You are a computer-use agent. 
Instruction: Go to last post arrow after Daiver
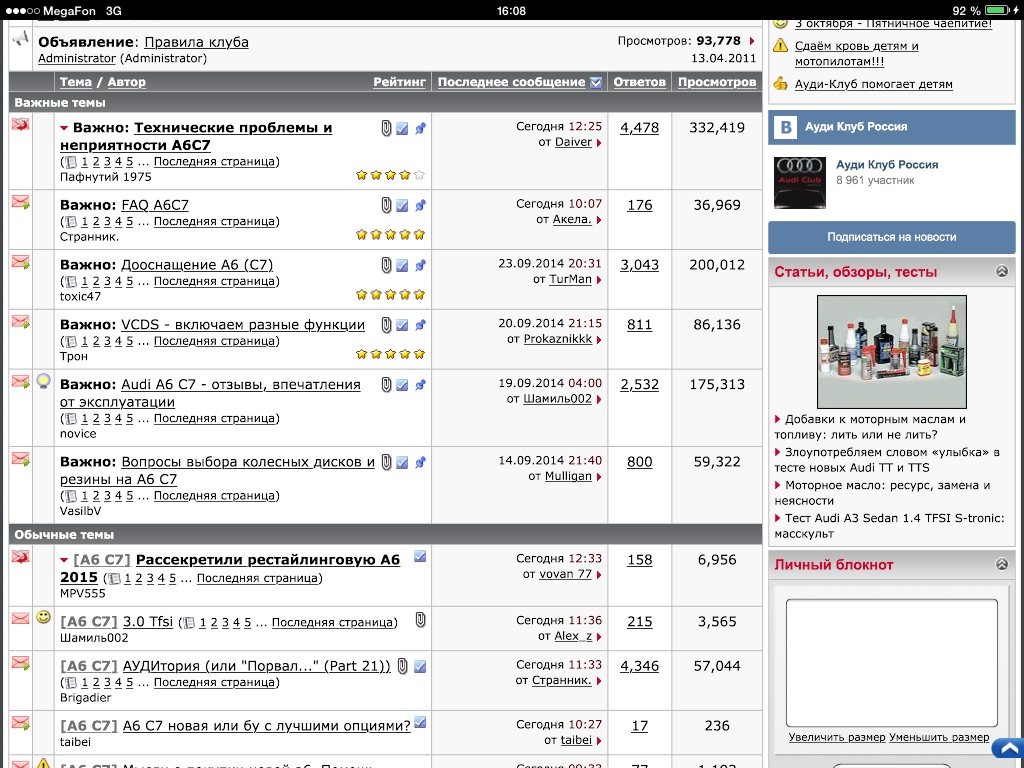pos(599,142)
